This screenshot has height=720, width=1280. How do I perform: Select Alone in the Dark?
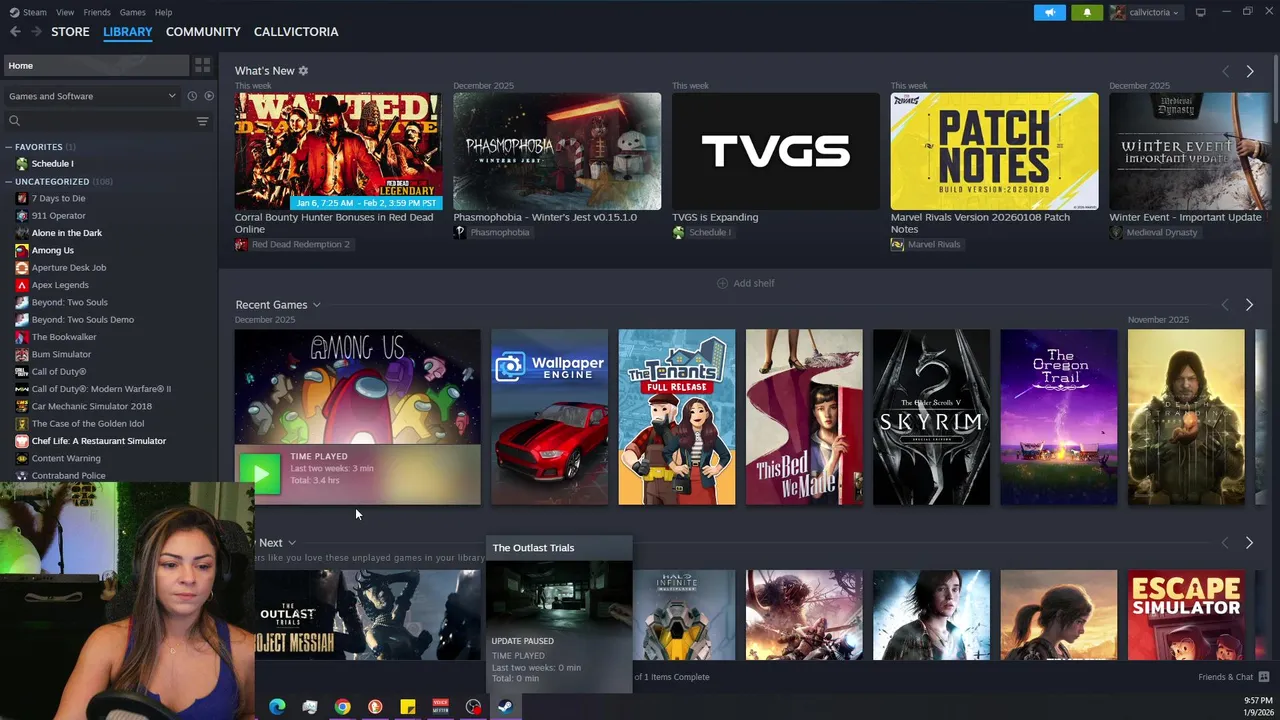pyautogui.click(x=67, y=233)
